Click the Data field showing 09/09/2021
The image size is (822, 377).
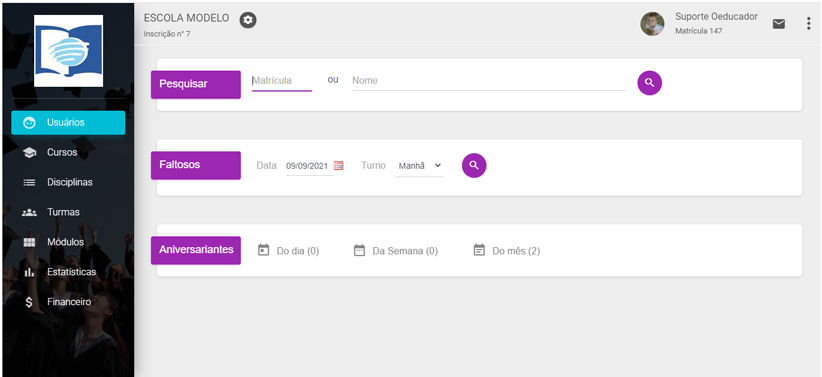[309, 166]
